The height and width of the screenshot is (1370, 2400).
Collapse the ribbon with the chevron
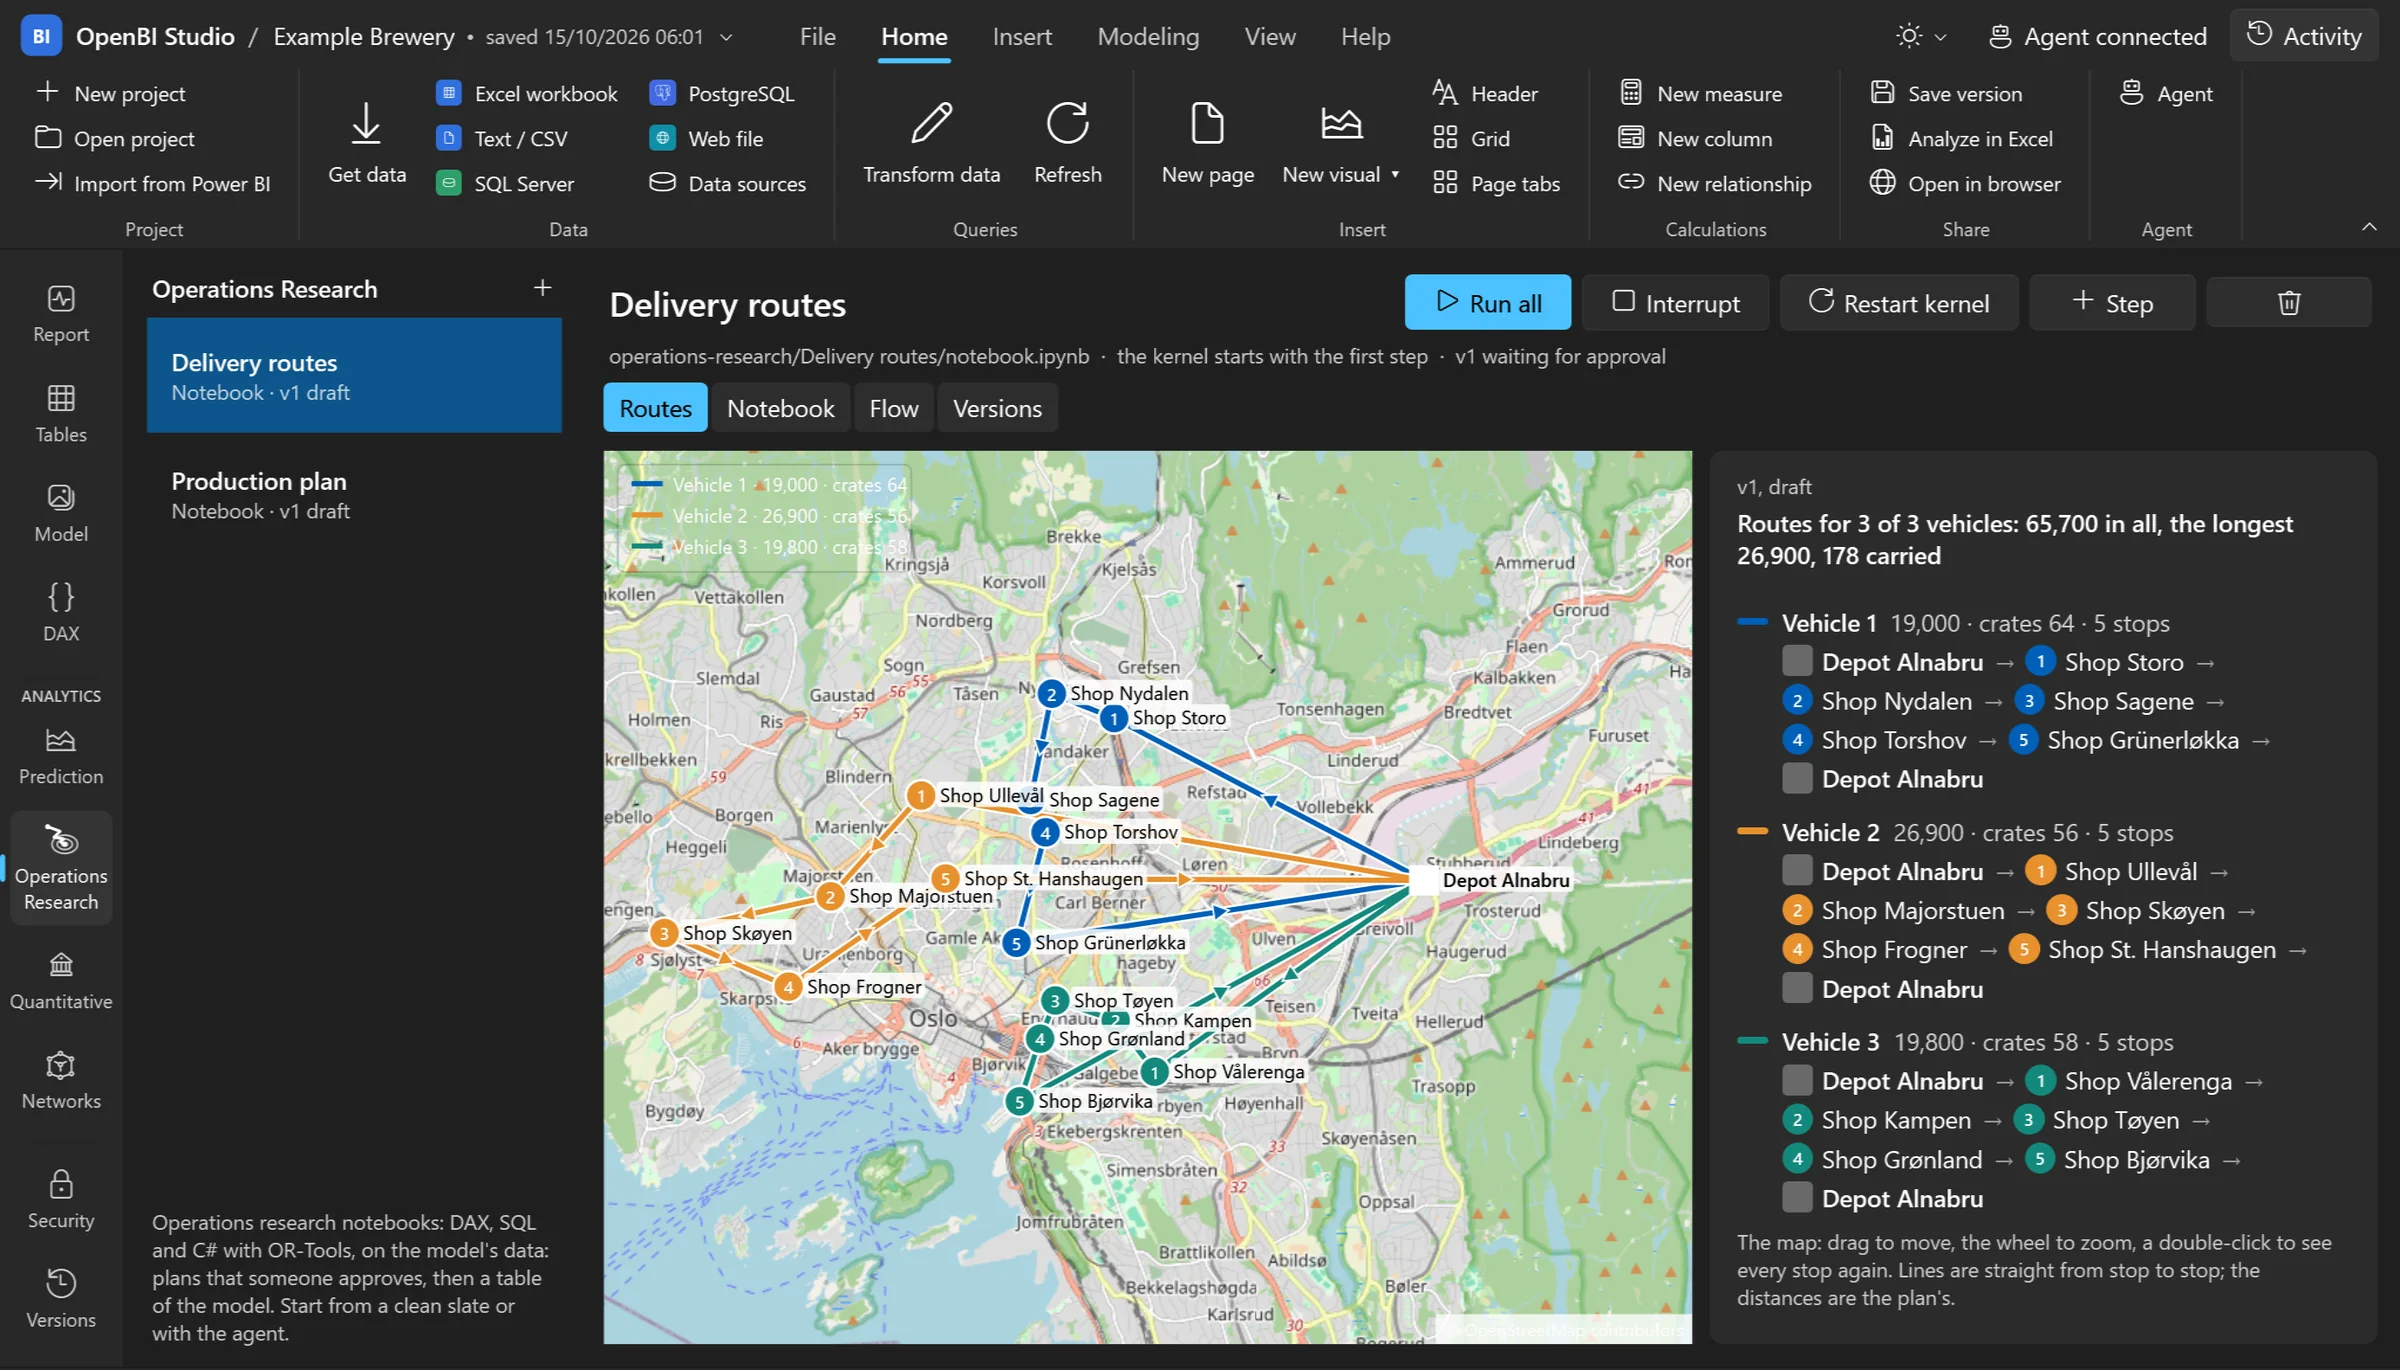click(2369, 228)
